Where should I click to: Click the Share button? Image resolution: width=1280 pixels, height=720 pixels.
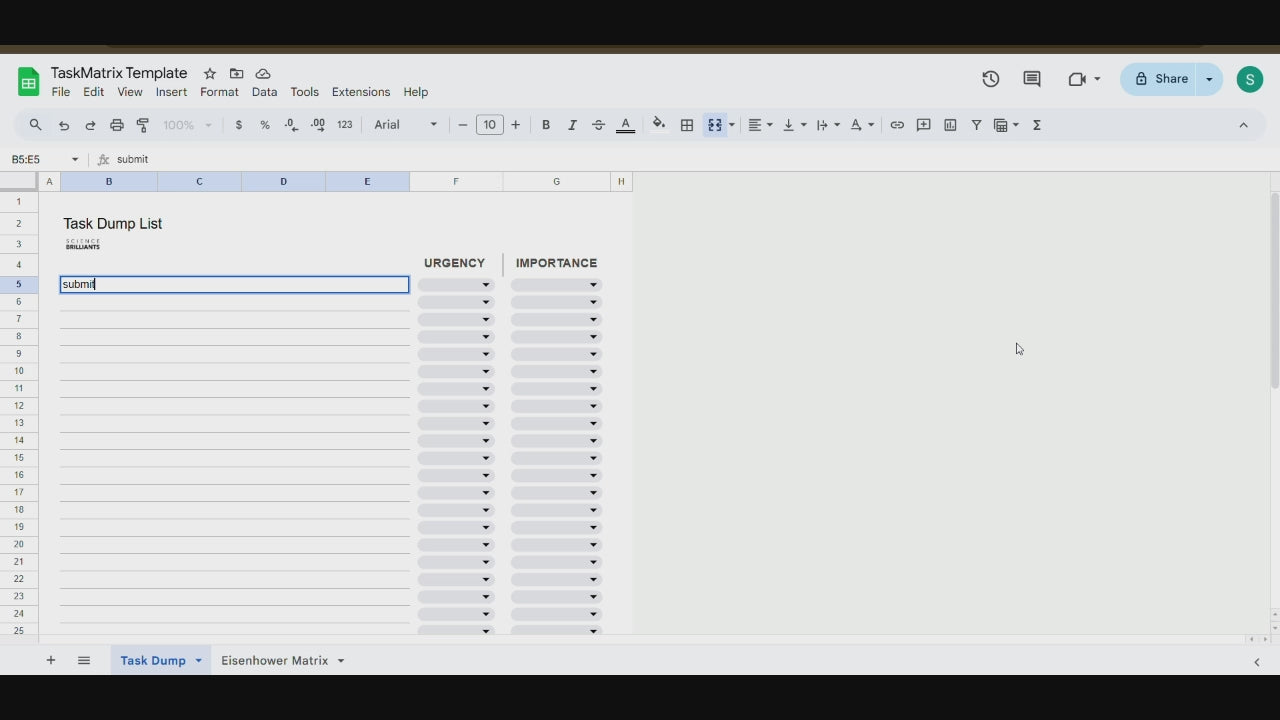1160,79
